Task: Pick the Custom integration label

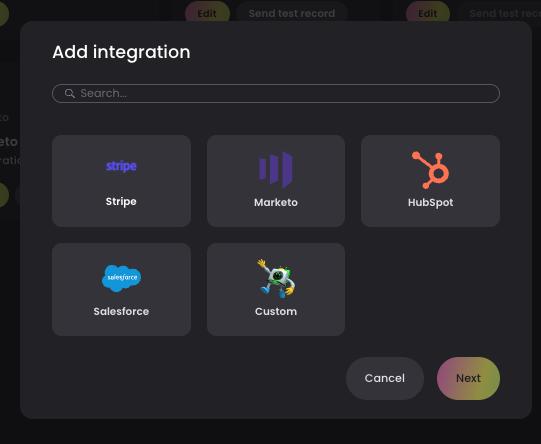Action: pos(276,312)
